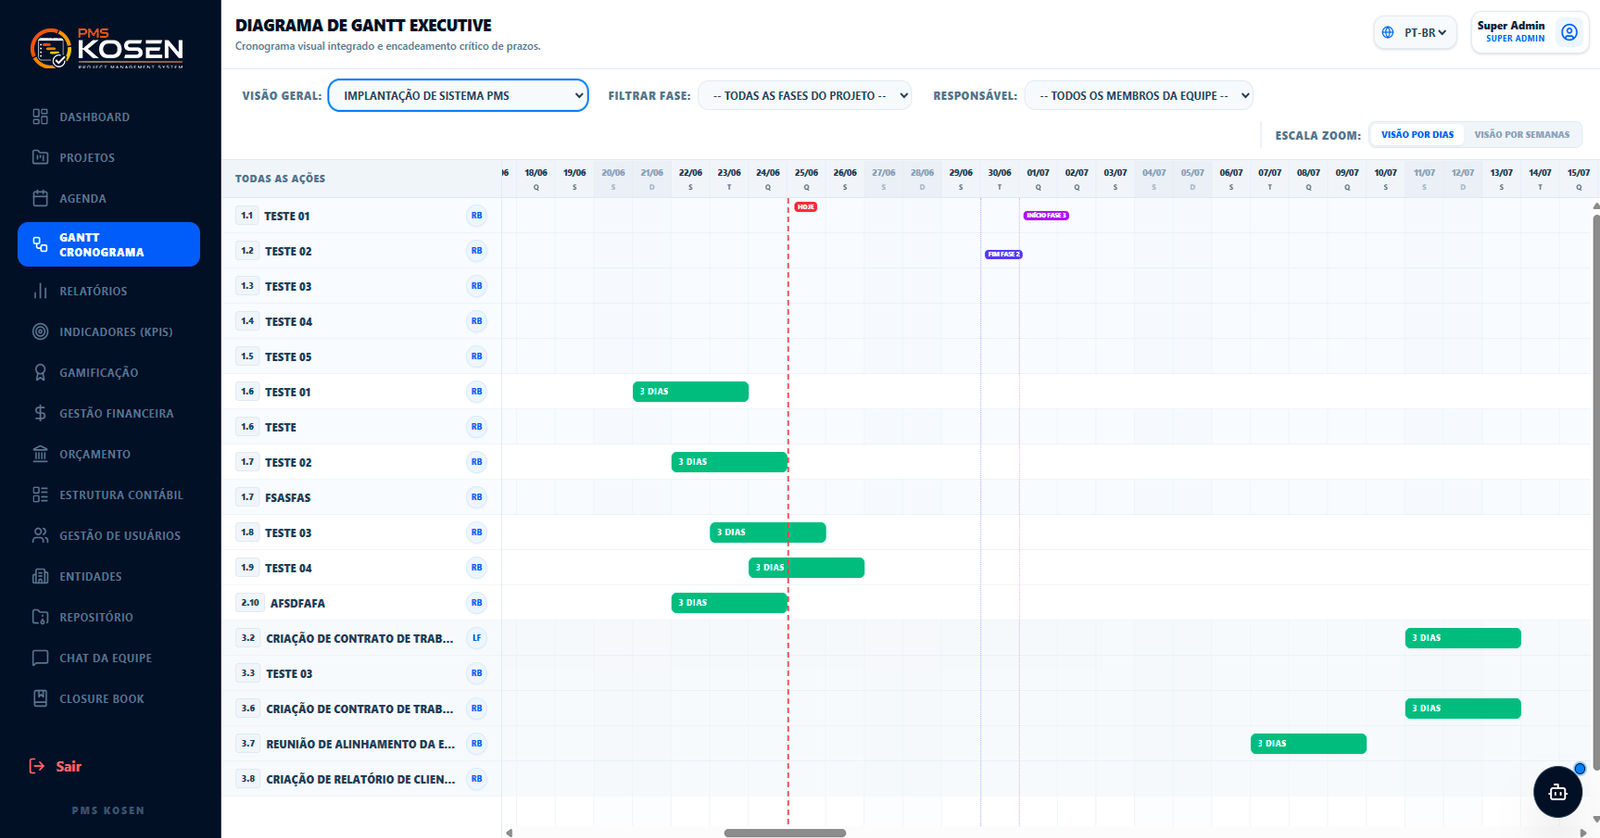Go to Closure Book menu item
This screenshot has height=838, width=1600.
[108, 698]
